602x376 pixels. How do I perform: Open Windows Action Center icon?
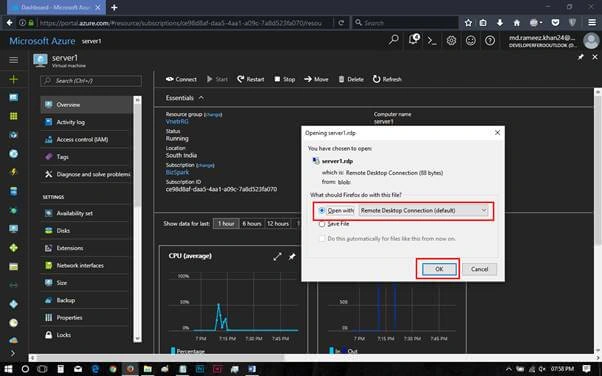click(586, 369)
